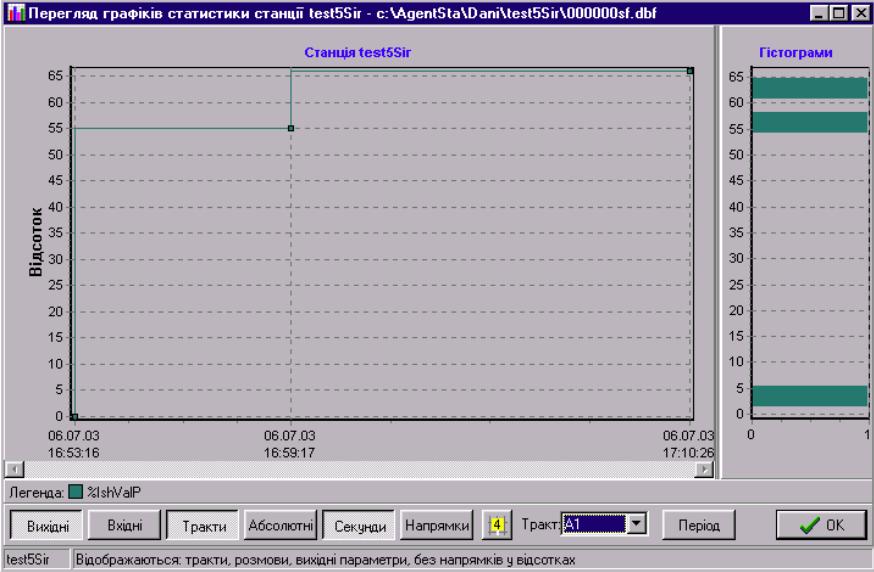Viewport: 874px width, 572px height.
Task: Click the app icon in the title bar
Action: 16,12
